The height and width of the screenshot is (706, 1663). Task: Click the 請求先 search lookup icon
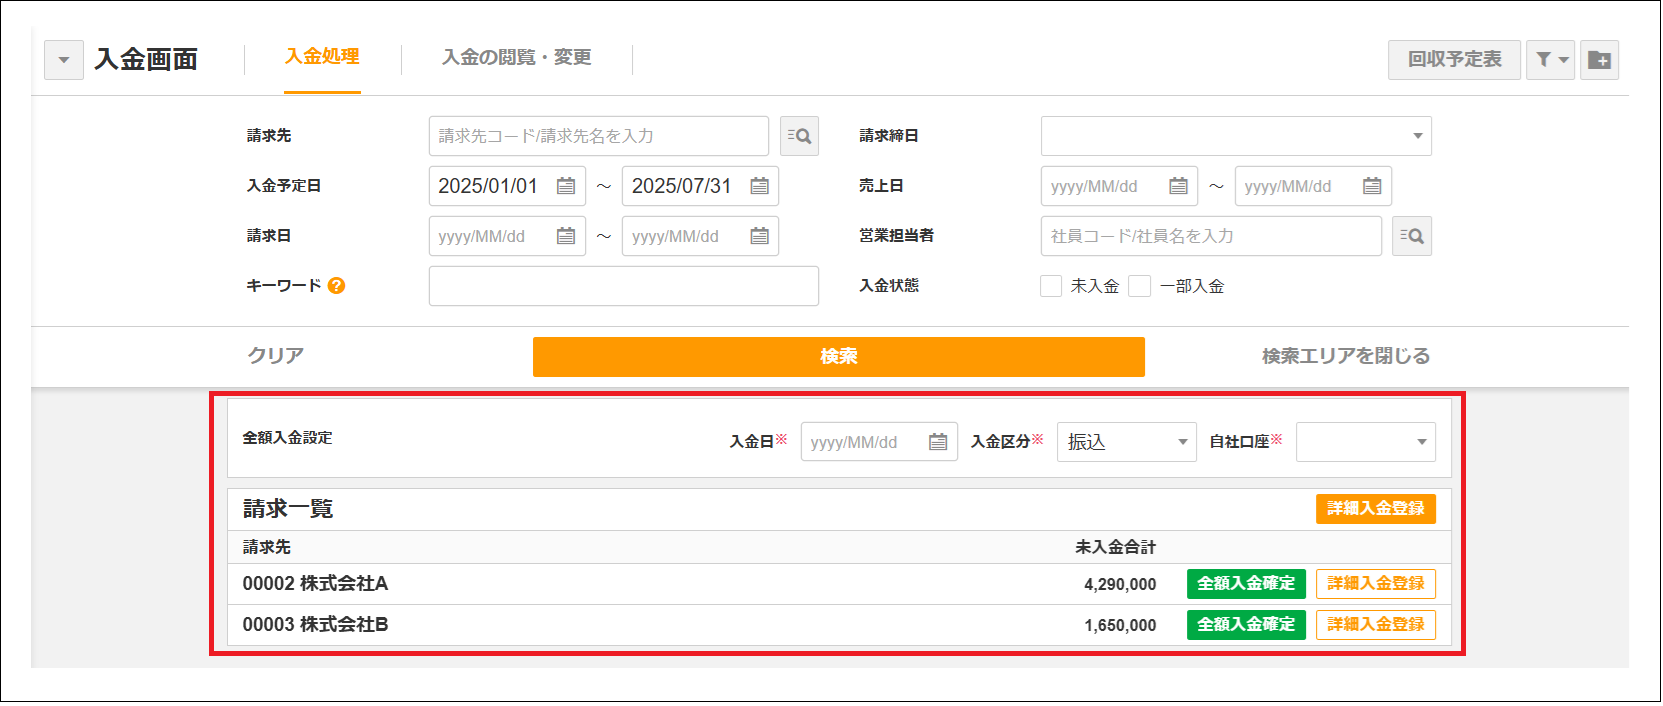pos(799,136)
